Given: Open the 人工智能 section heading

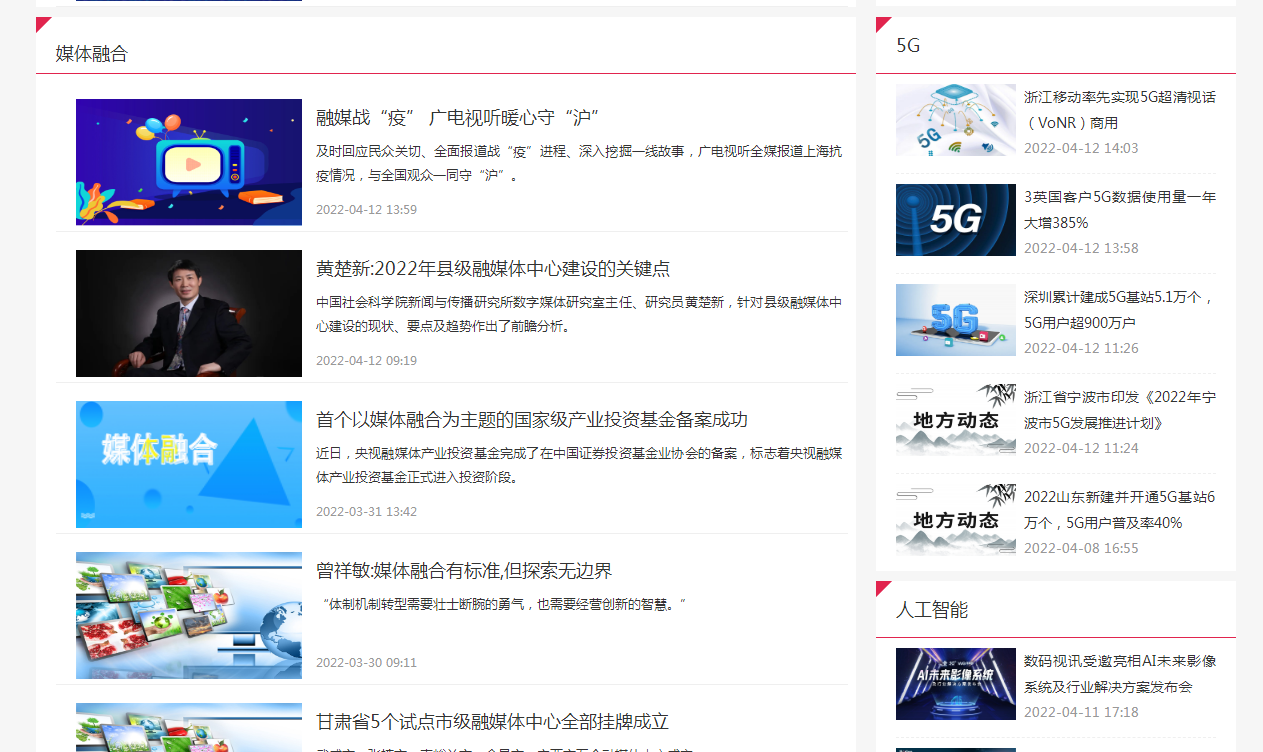Looking at the screenshot, I should pos(932,609).
